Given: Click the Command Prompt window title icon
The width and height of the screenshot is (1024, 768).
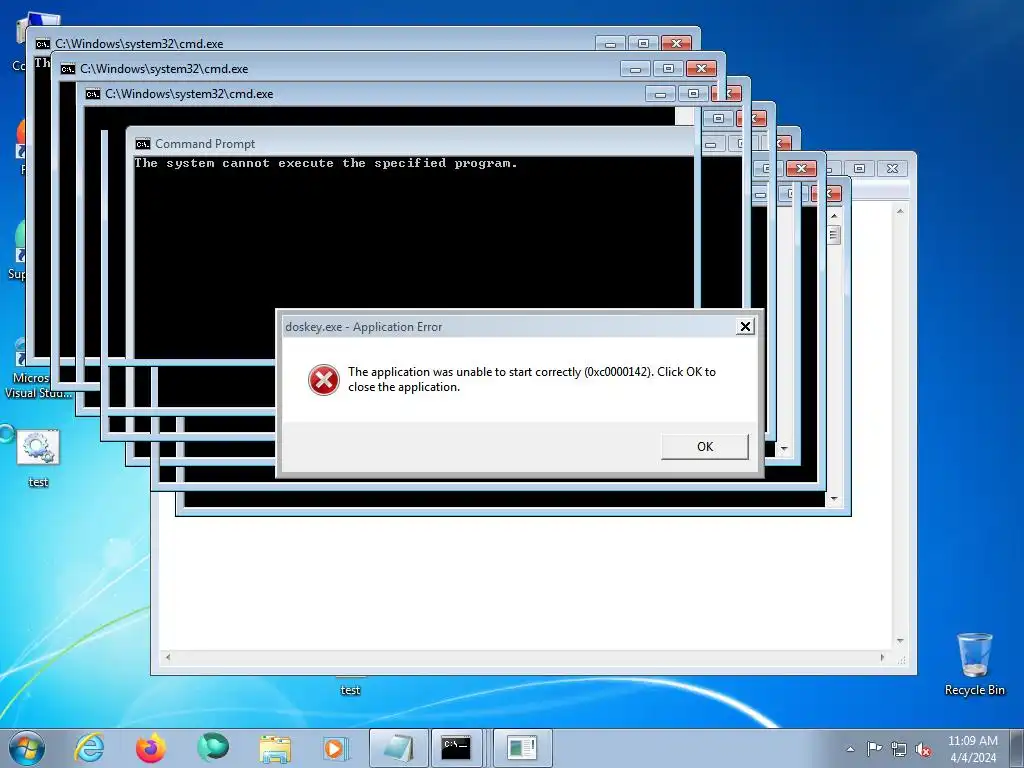Looking at the screenshot, I should [142, 144].
